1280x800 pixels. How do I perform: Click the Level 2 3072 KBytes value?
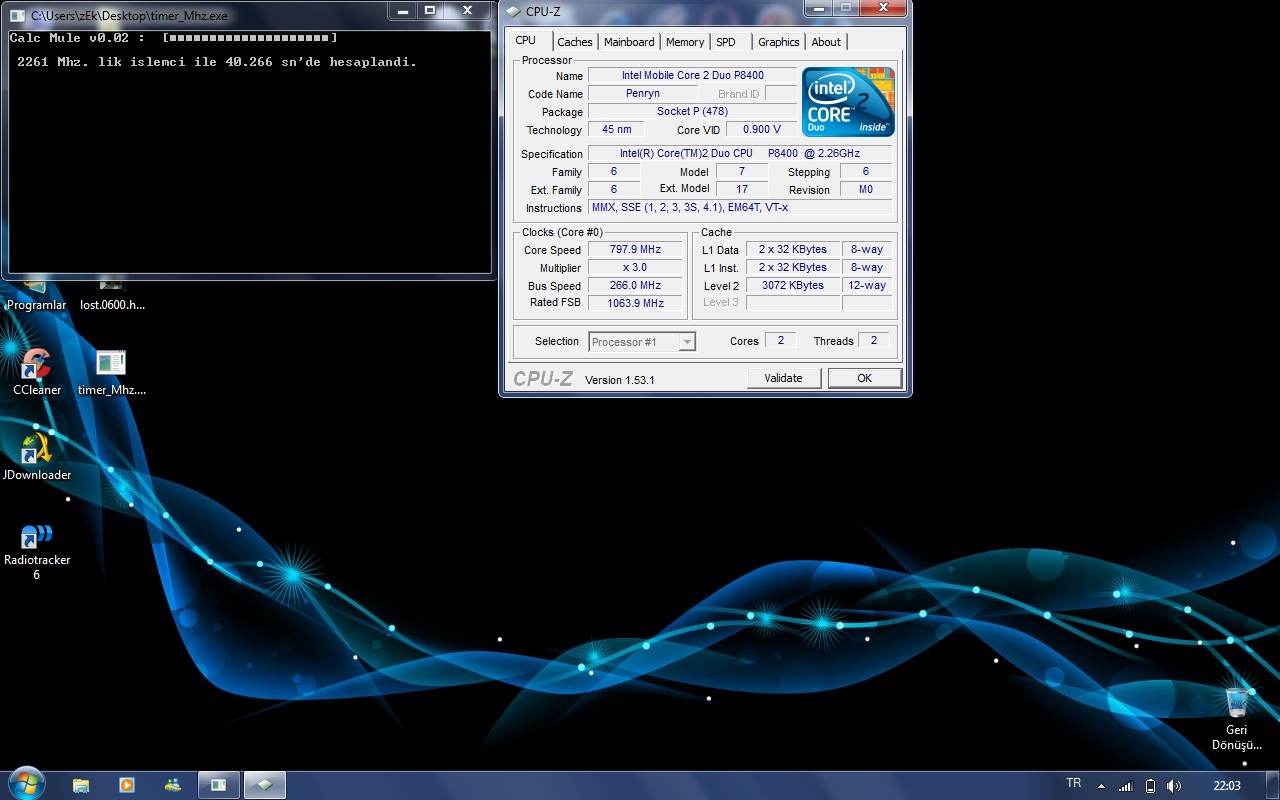(793, 285)
